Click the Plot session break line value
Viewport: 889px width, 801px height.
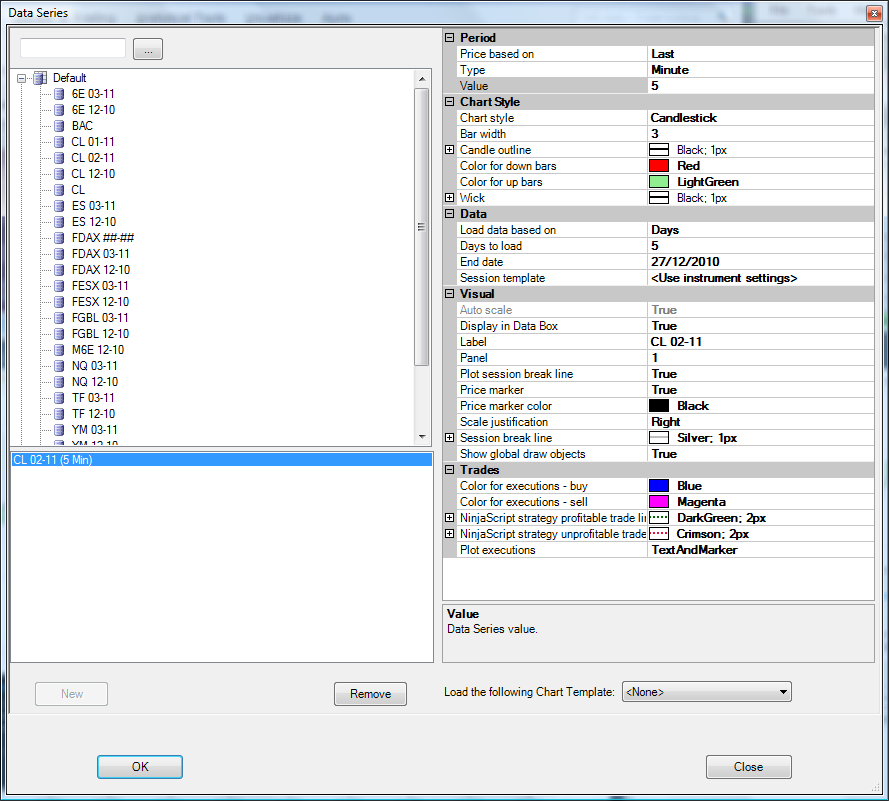point(761,374)
